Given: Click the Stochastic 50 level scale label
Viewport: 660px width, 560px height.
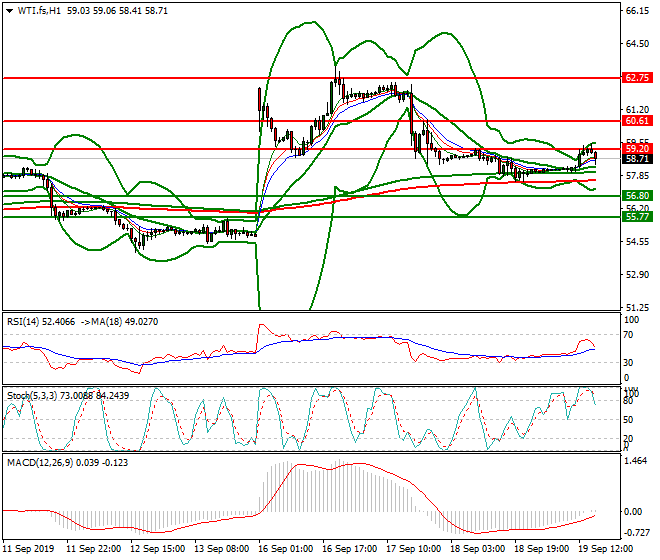Looking at the screenshot, I should point(628,420).
